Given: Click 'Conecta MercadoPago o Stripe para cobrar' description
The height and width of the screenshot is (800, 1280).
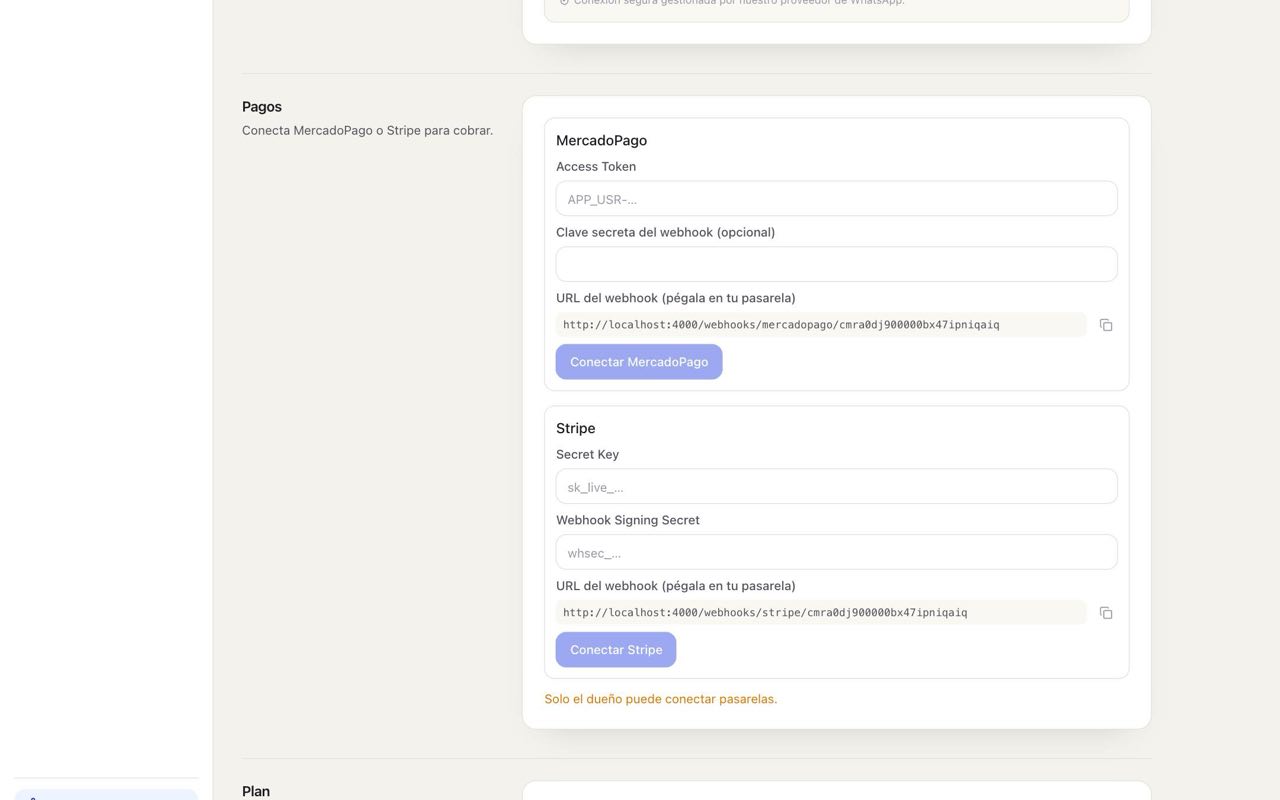Looking at the screenshot, I should (x=367, y=130).
